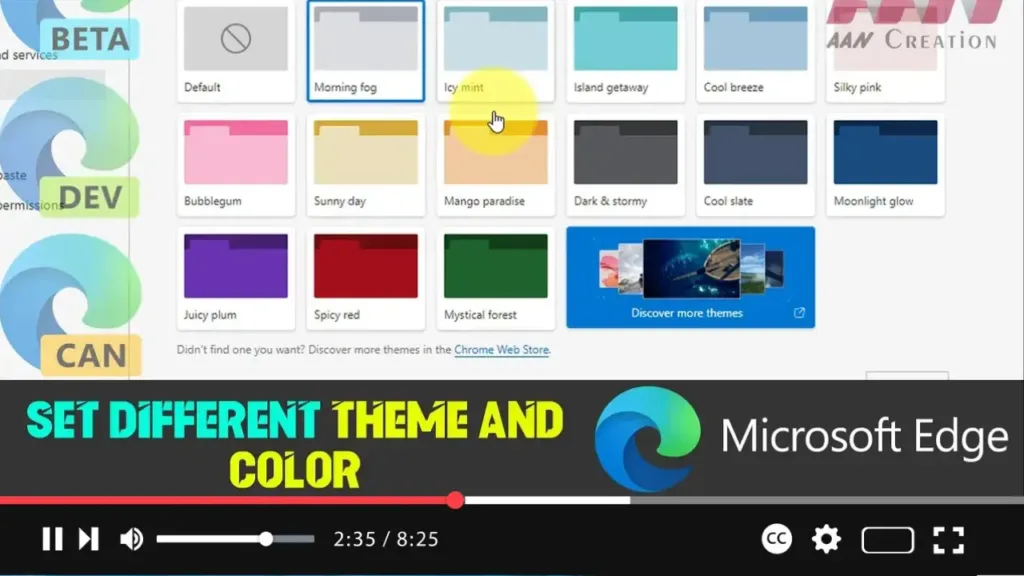Skip to the next video
Screen dimensions: 1024x576
(89, 540)
